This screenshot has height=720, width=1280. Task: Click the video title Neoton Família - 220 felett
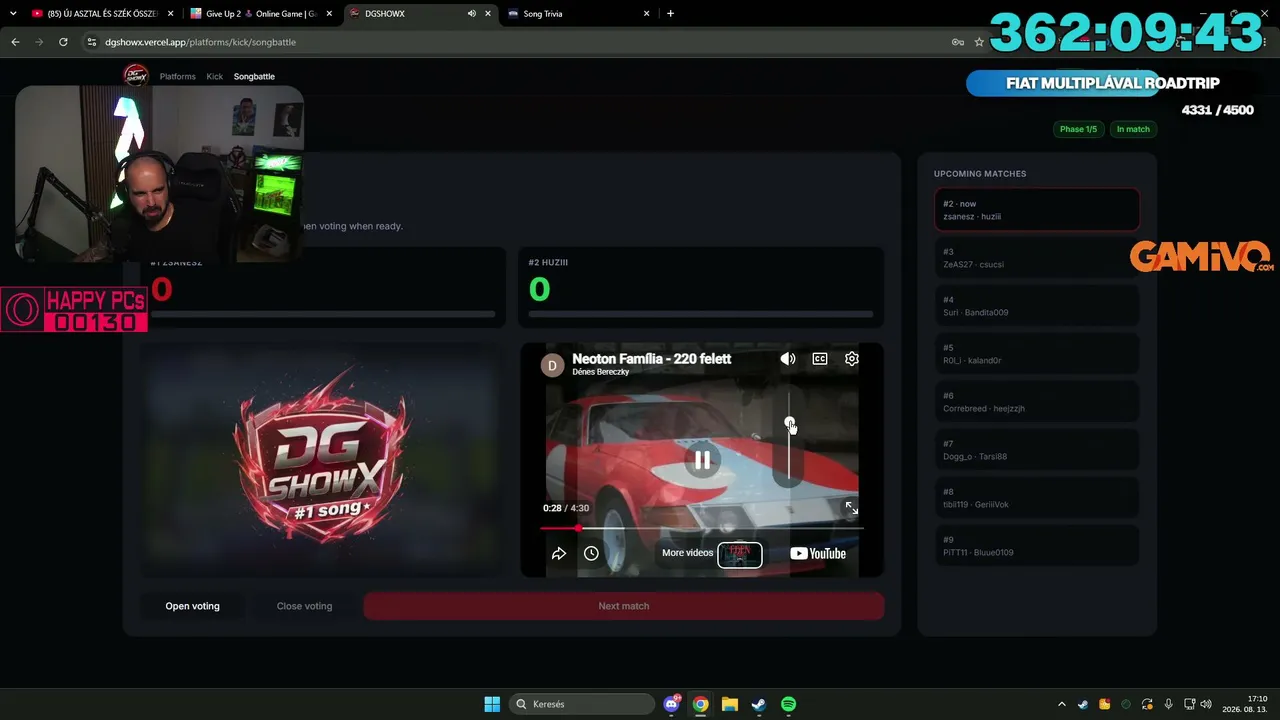coord(652,358)
